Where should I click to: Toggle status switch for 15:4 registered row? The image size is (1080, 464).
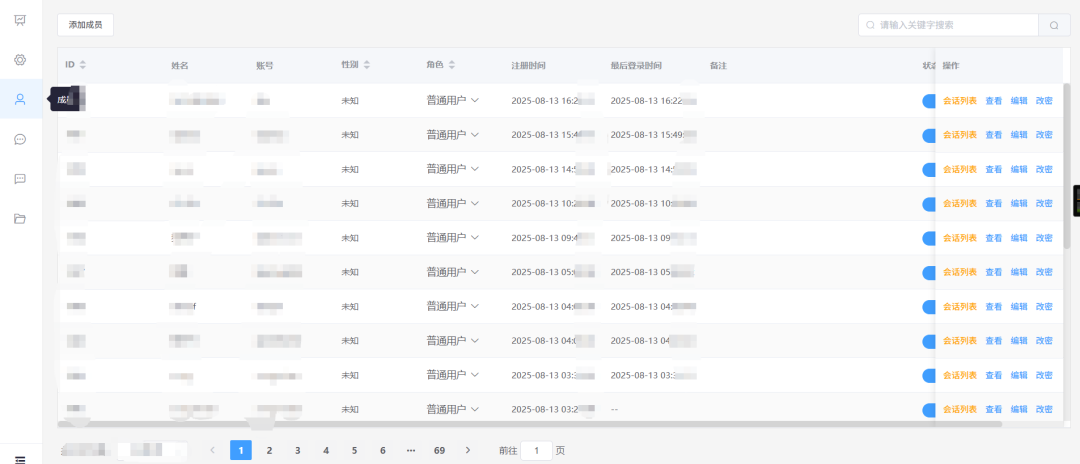tap(928, 135)
